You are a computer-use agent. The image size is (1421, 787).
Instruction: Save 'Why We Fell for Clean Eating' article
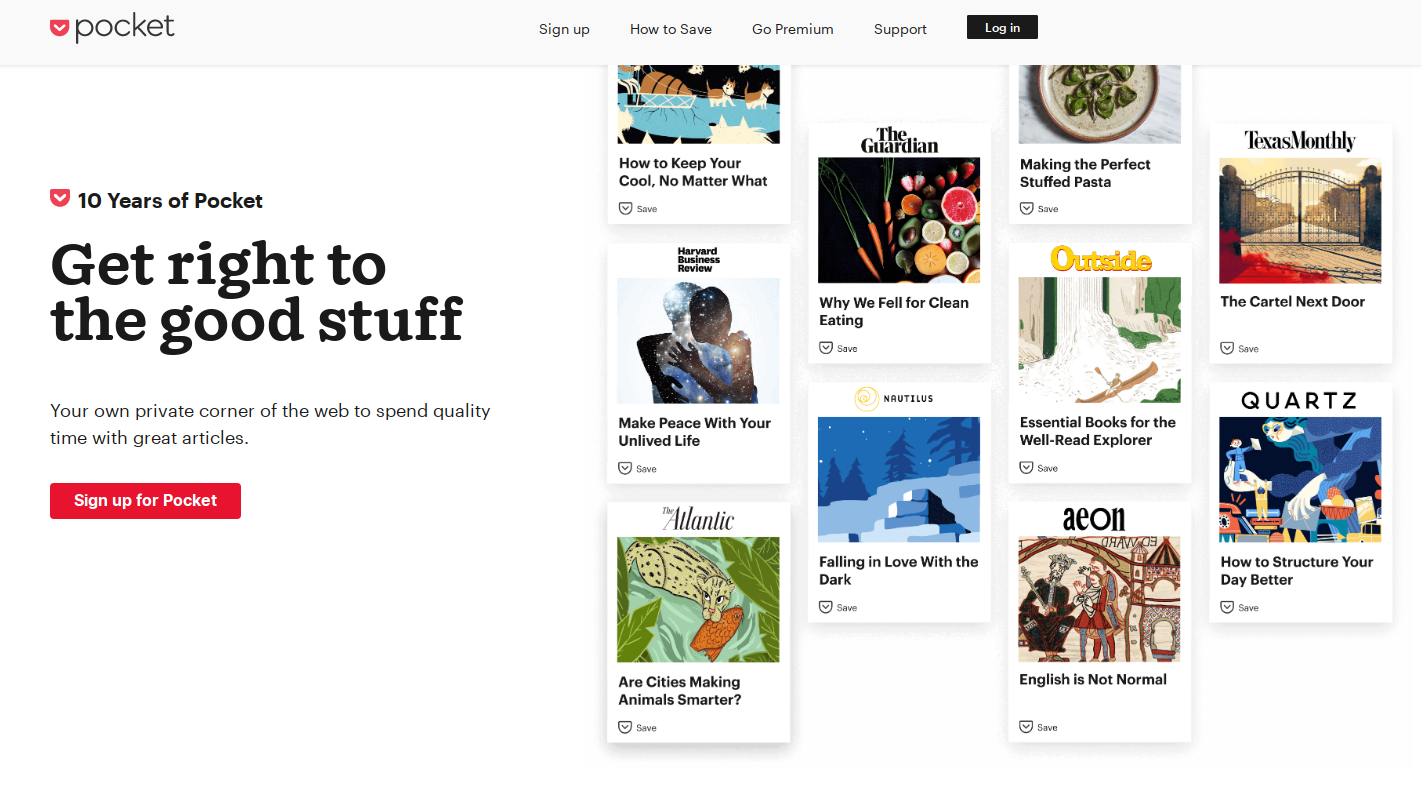tap(839, 348)
